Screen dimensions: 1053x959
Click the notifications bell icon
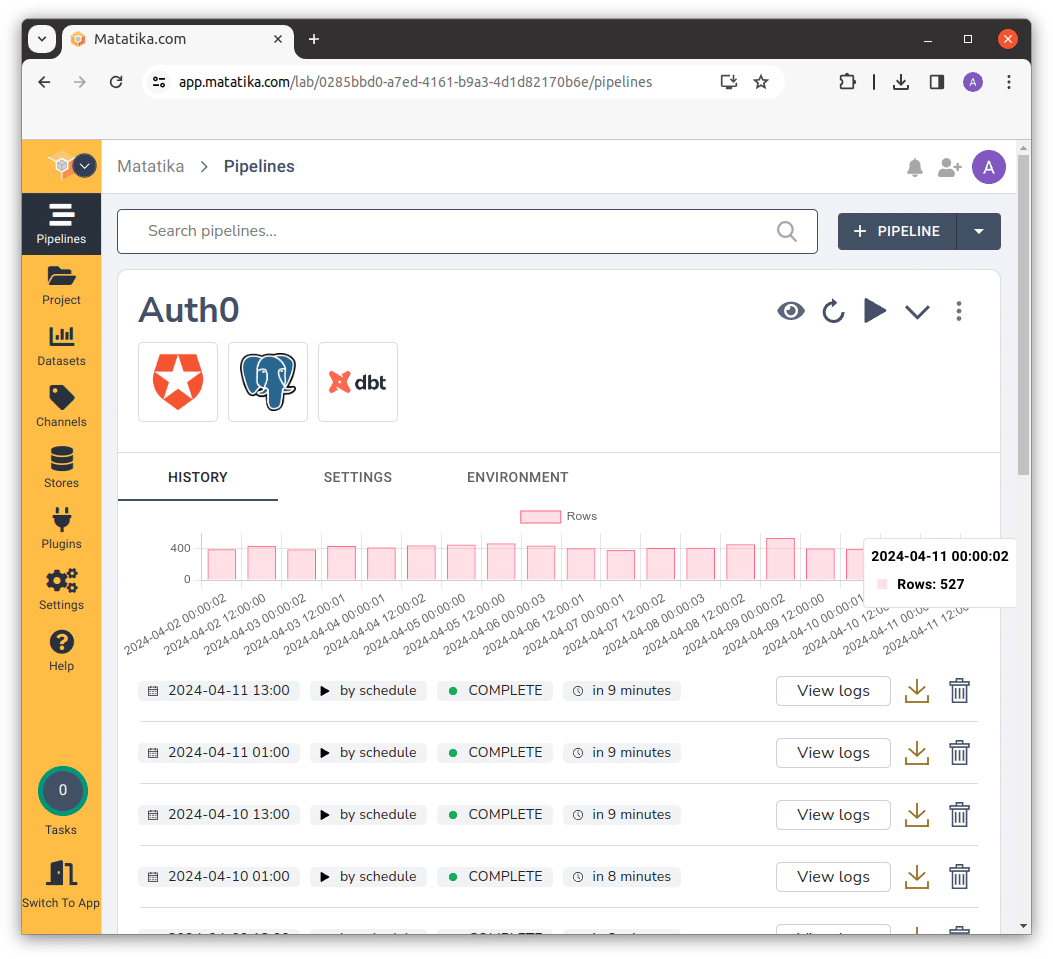point(914,168)
